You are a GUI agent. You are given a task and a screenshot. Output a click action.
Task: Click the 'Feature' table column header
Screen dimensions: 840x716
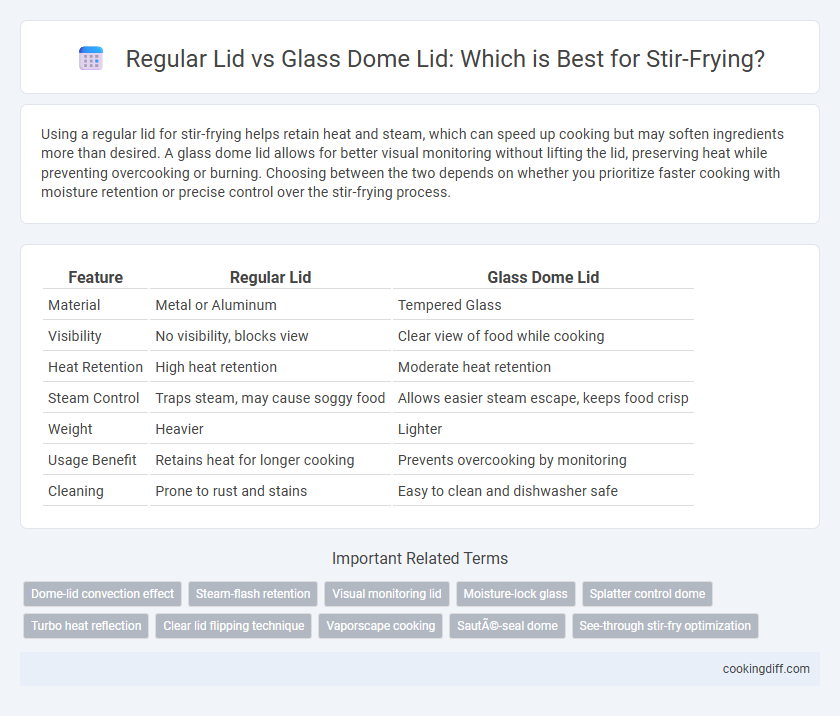[95, 277]
